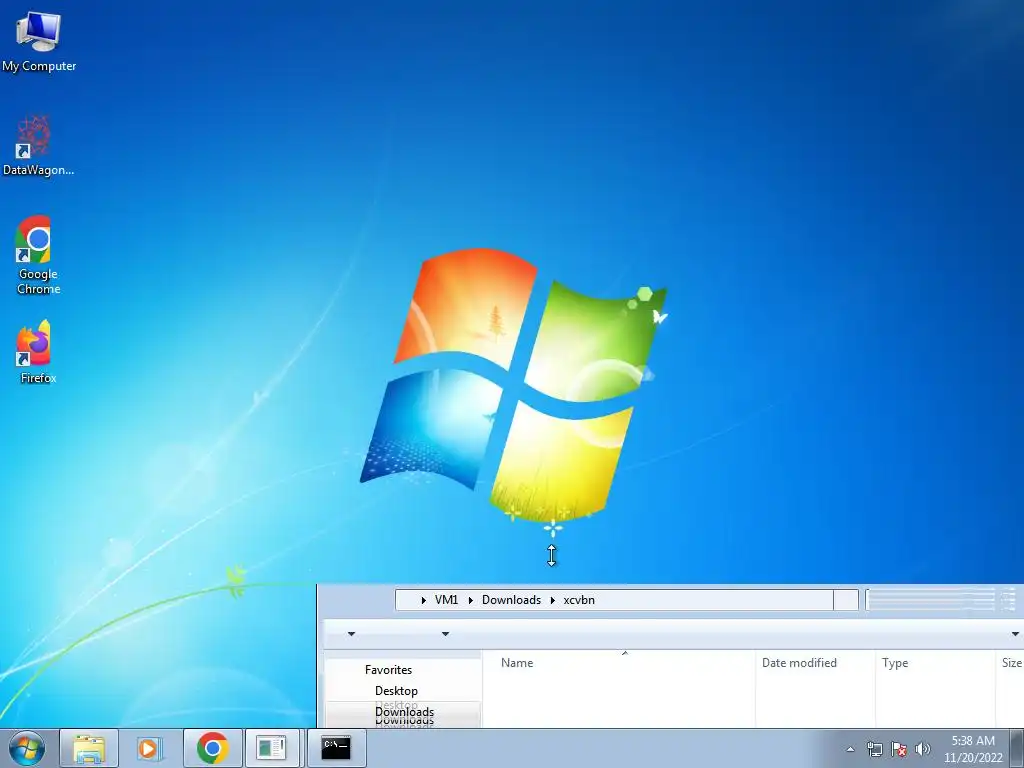Expand the arrow after Downloads in the address bar
The height and width of the screenshot is (768, 1024).
[552, 600]
